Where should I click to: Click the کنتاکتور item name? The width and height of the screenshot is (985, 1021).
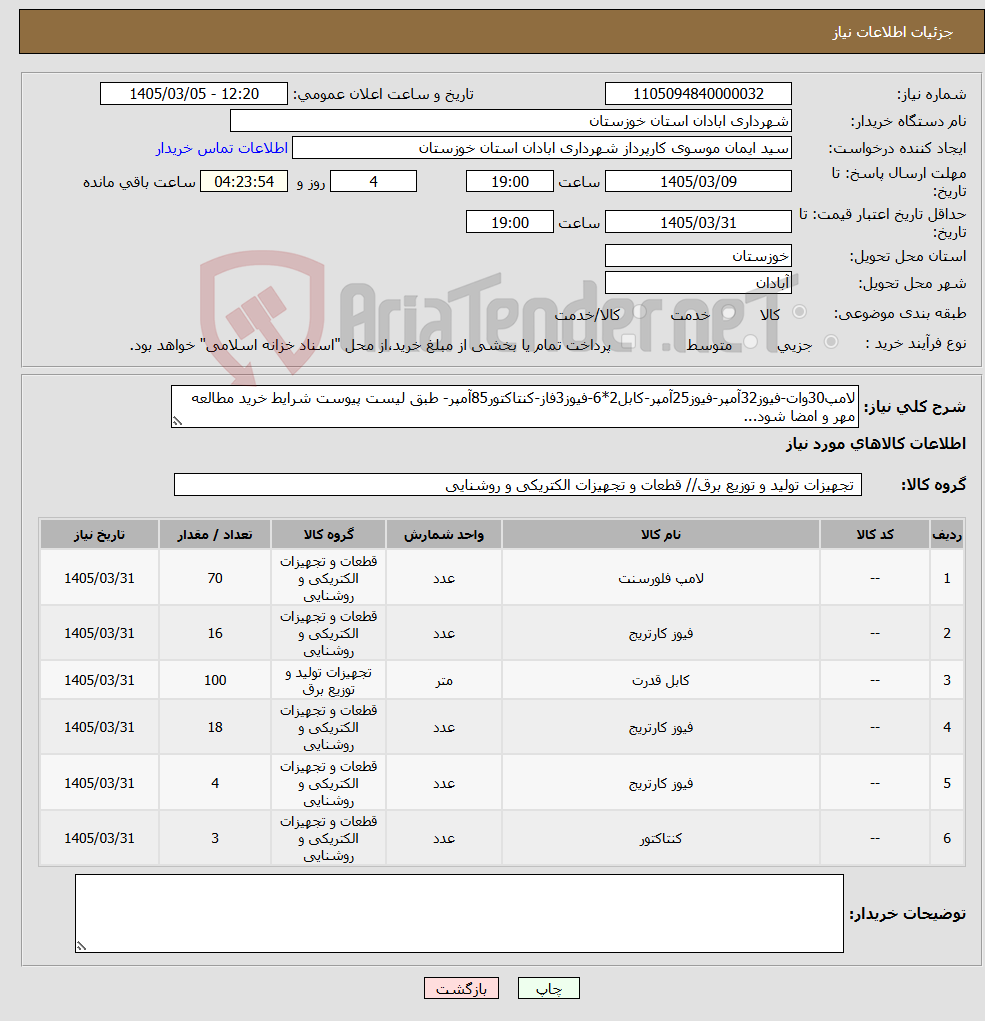click(661, 839)
